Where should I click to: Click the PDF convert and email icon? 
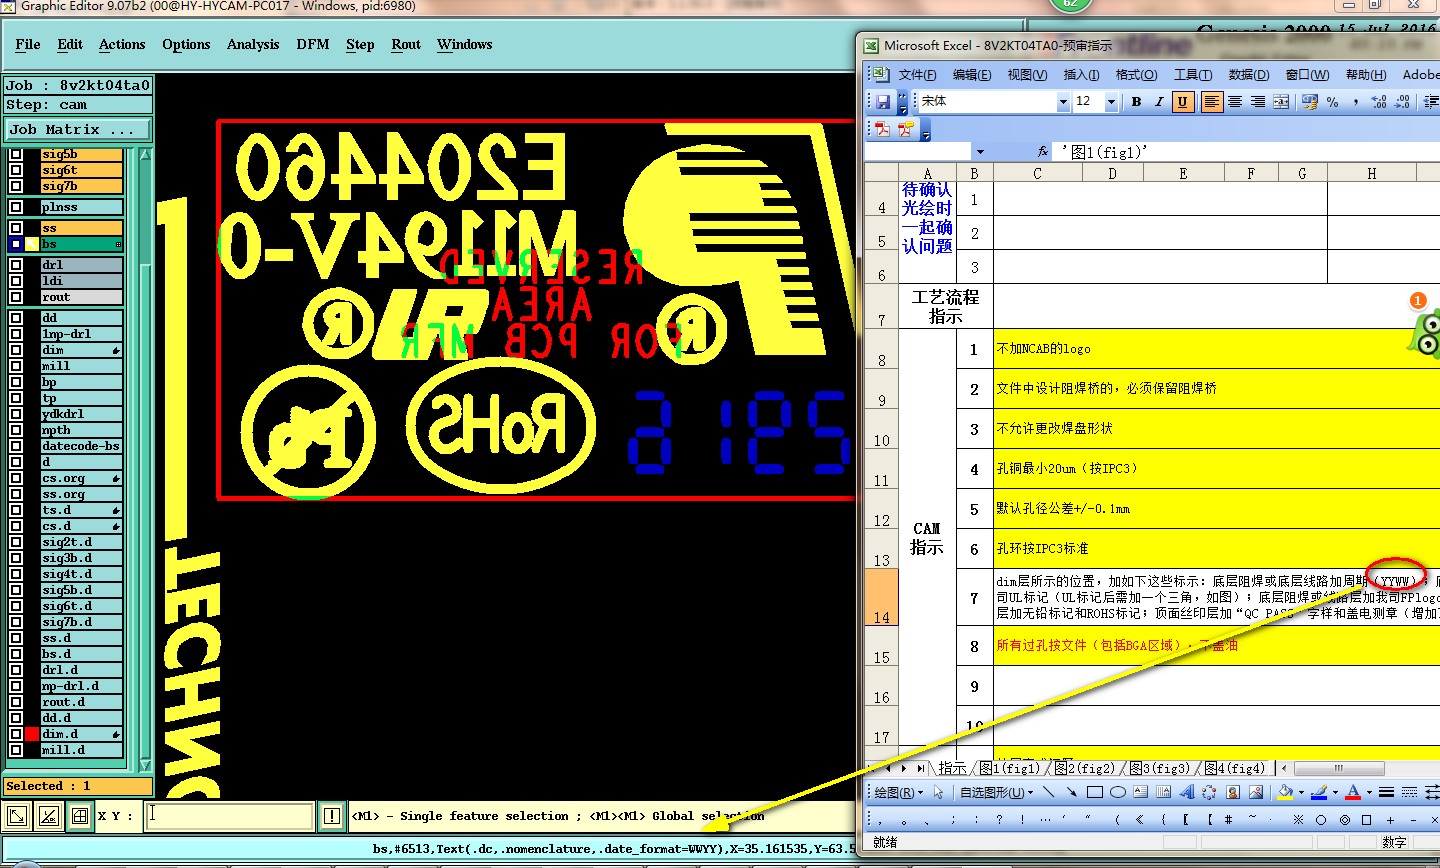coord(906,130)
